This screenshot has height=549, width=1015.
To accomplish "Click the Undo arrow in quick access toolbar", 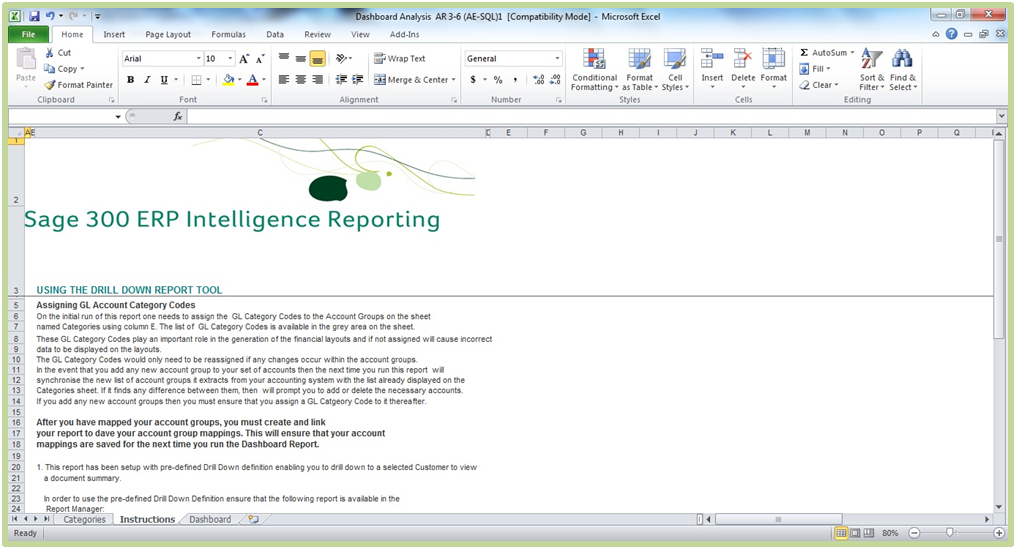I will click(50, 16).
